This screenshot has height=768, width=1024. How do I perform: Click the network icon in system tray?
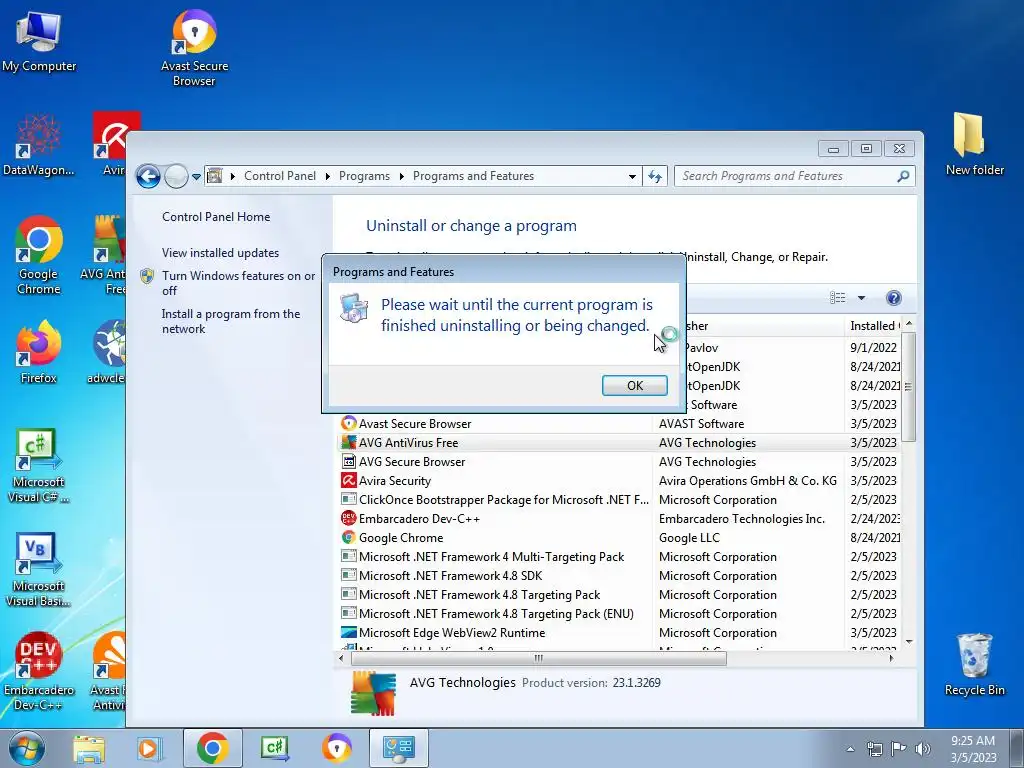874,749
